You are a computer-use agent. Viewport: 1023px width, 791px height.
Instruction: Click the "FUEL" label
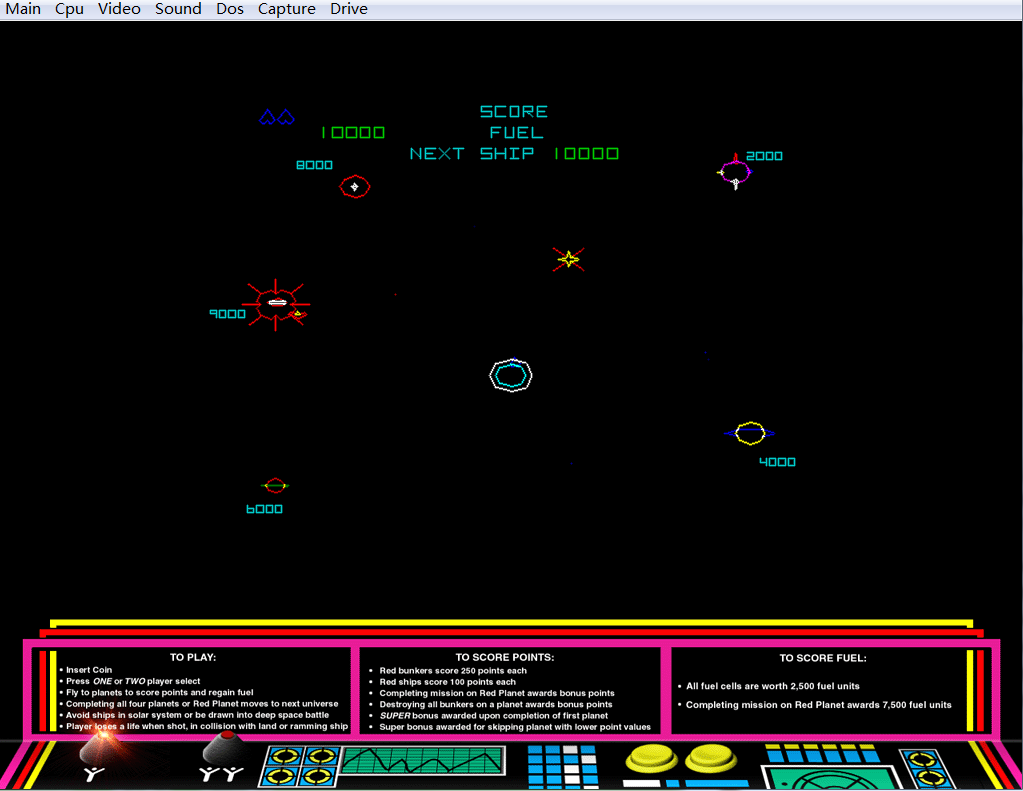(516, 132)
